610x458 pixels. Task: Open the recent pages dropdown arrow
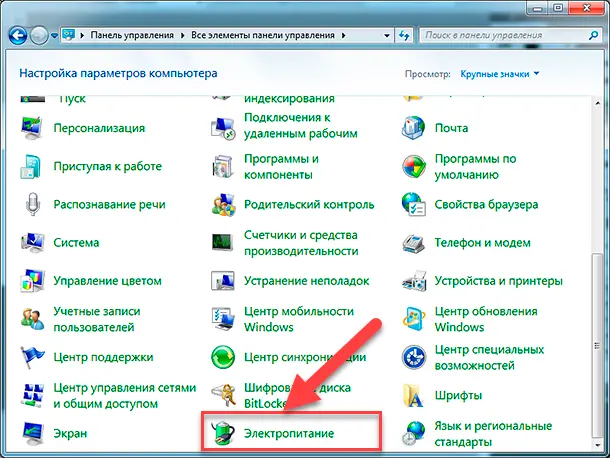tap(54, 35)
